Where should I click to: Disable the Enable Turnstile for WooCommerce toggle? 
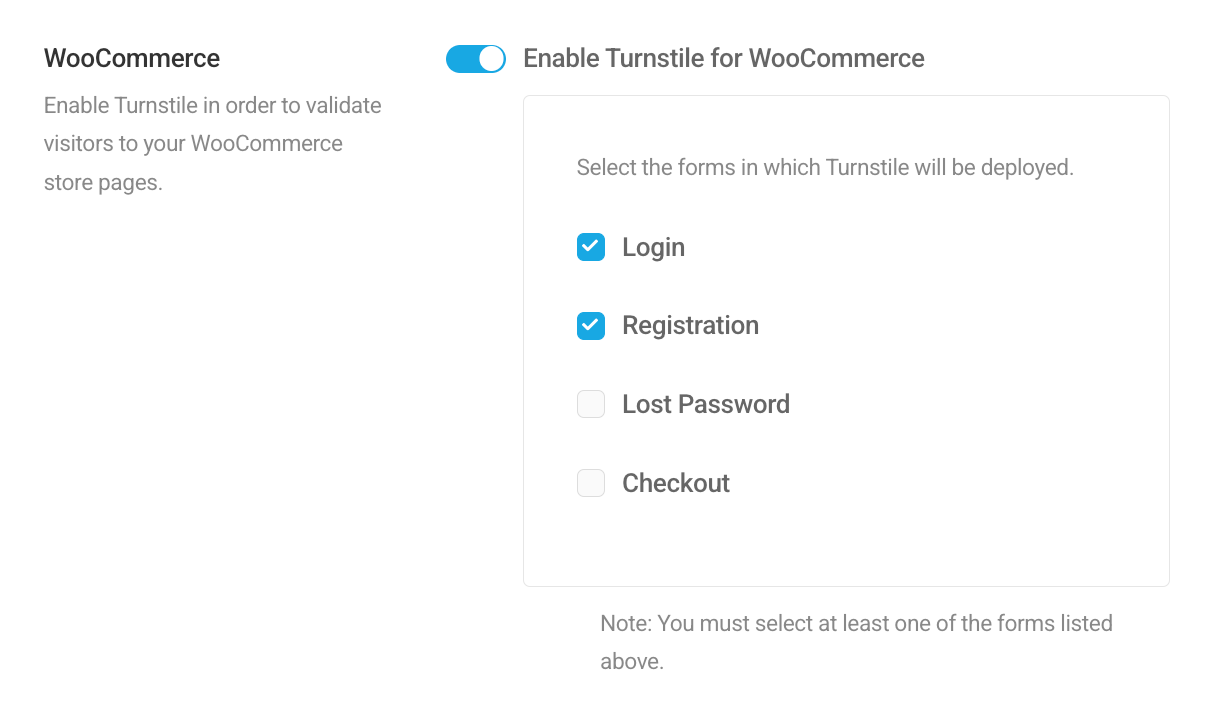click(x=475, y=58)
